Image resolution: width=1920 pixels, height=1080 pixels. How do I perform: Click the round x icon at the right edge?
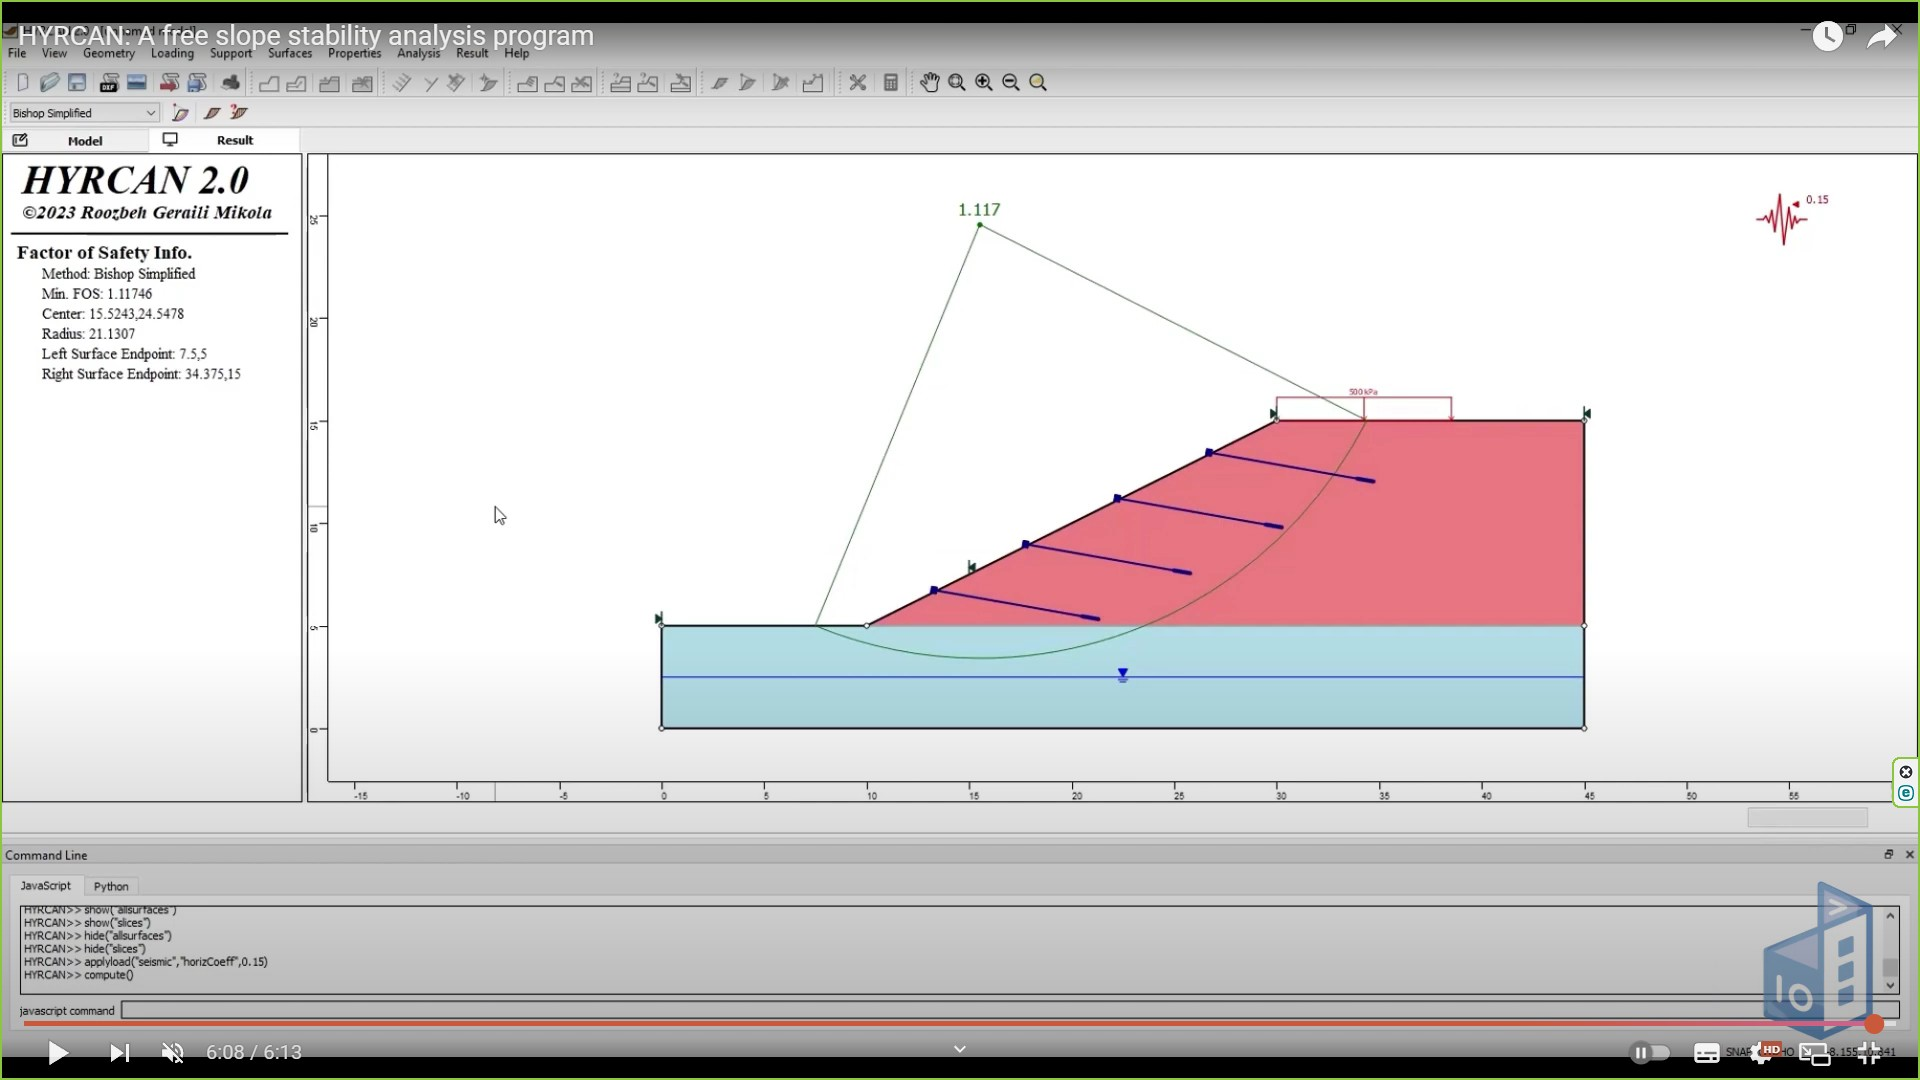coord(1906,772)
